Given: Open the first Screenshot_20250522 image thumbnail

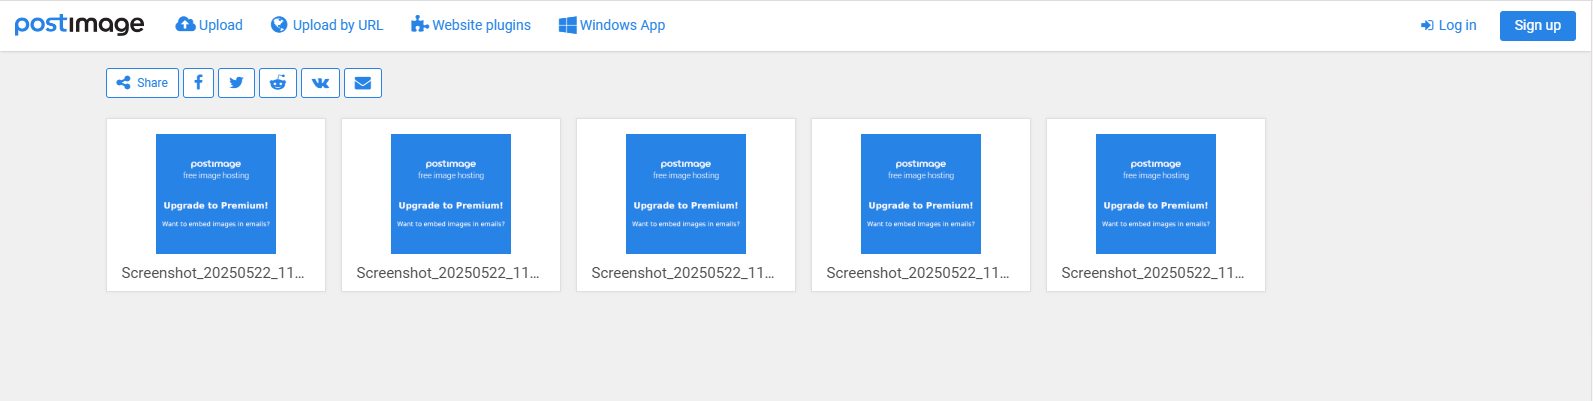Looking at the screenshot, I should (x=216, y=194).
